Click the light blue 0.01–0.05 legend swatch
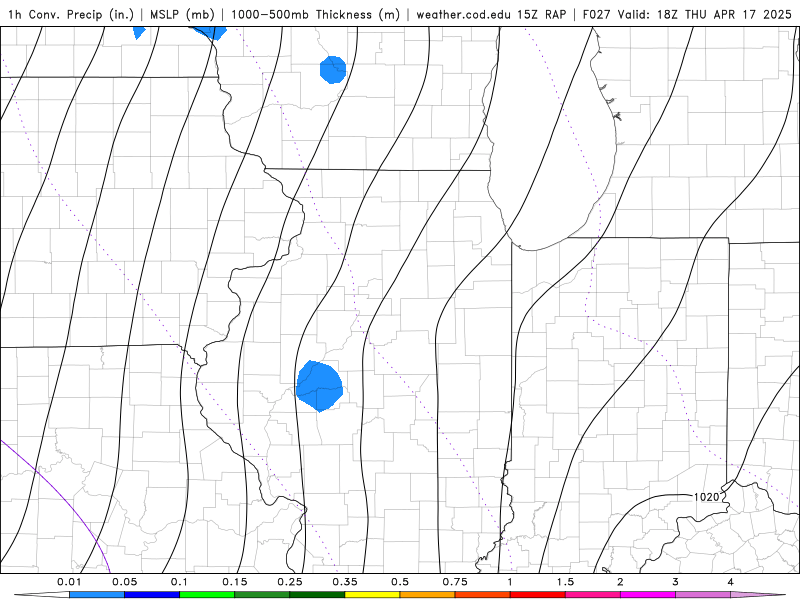The image size is (800, 600). (97, 595)
